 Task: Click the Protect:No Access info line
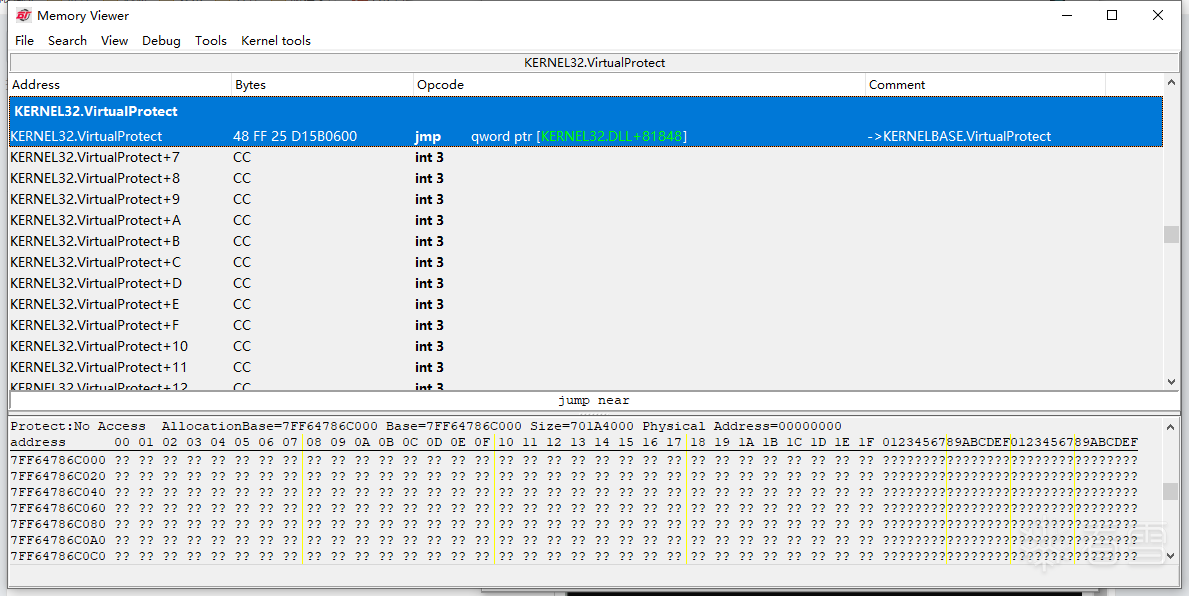click(426, 426)
